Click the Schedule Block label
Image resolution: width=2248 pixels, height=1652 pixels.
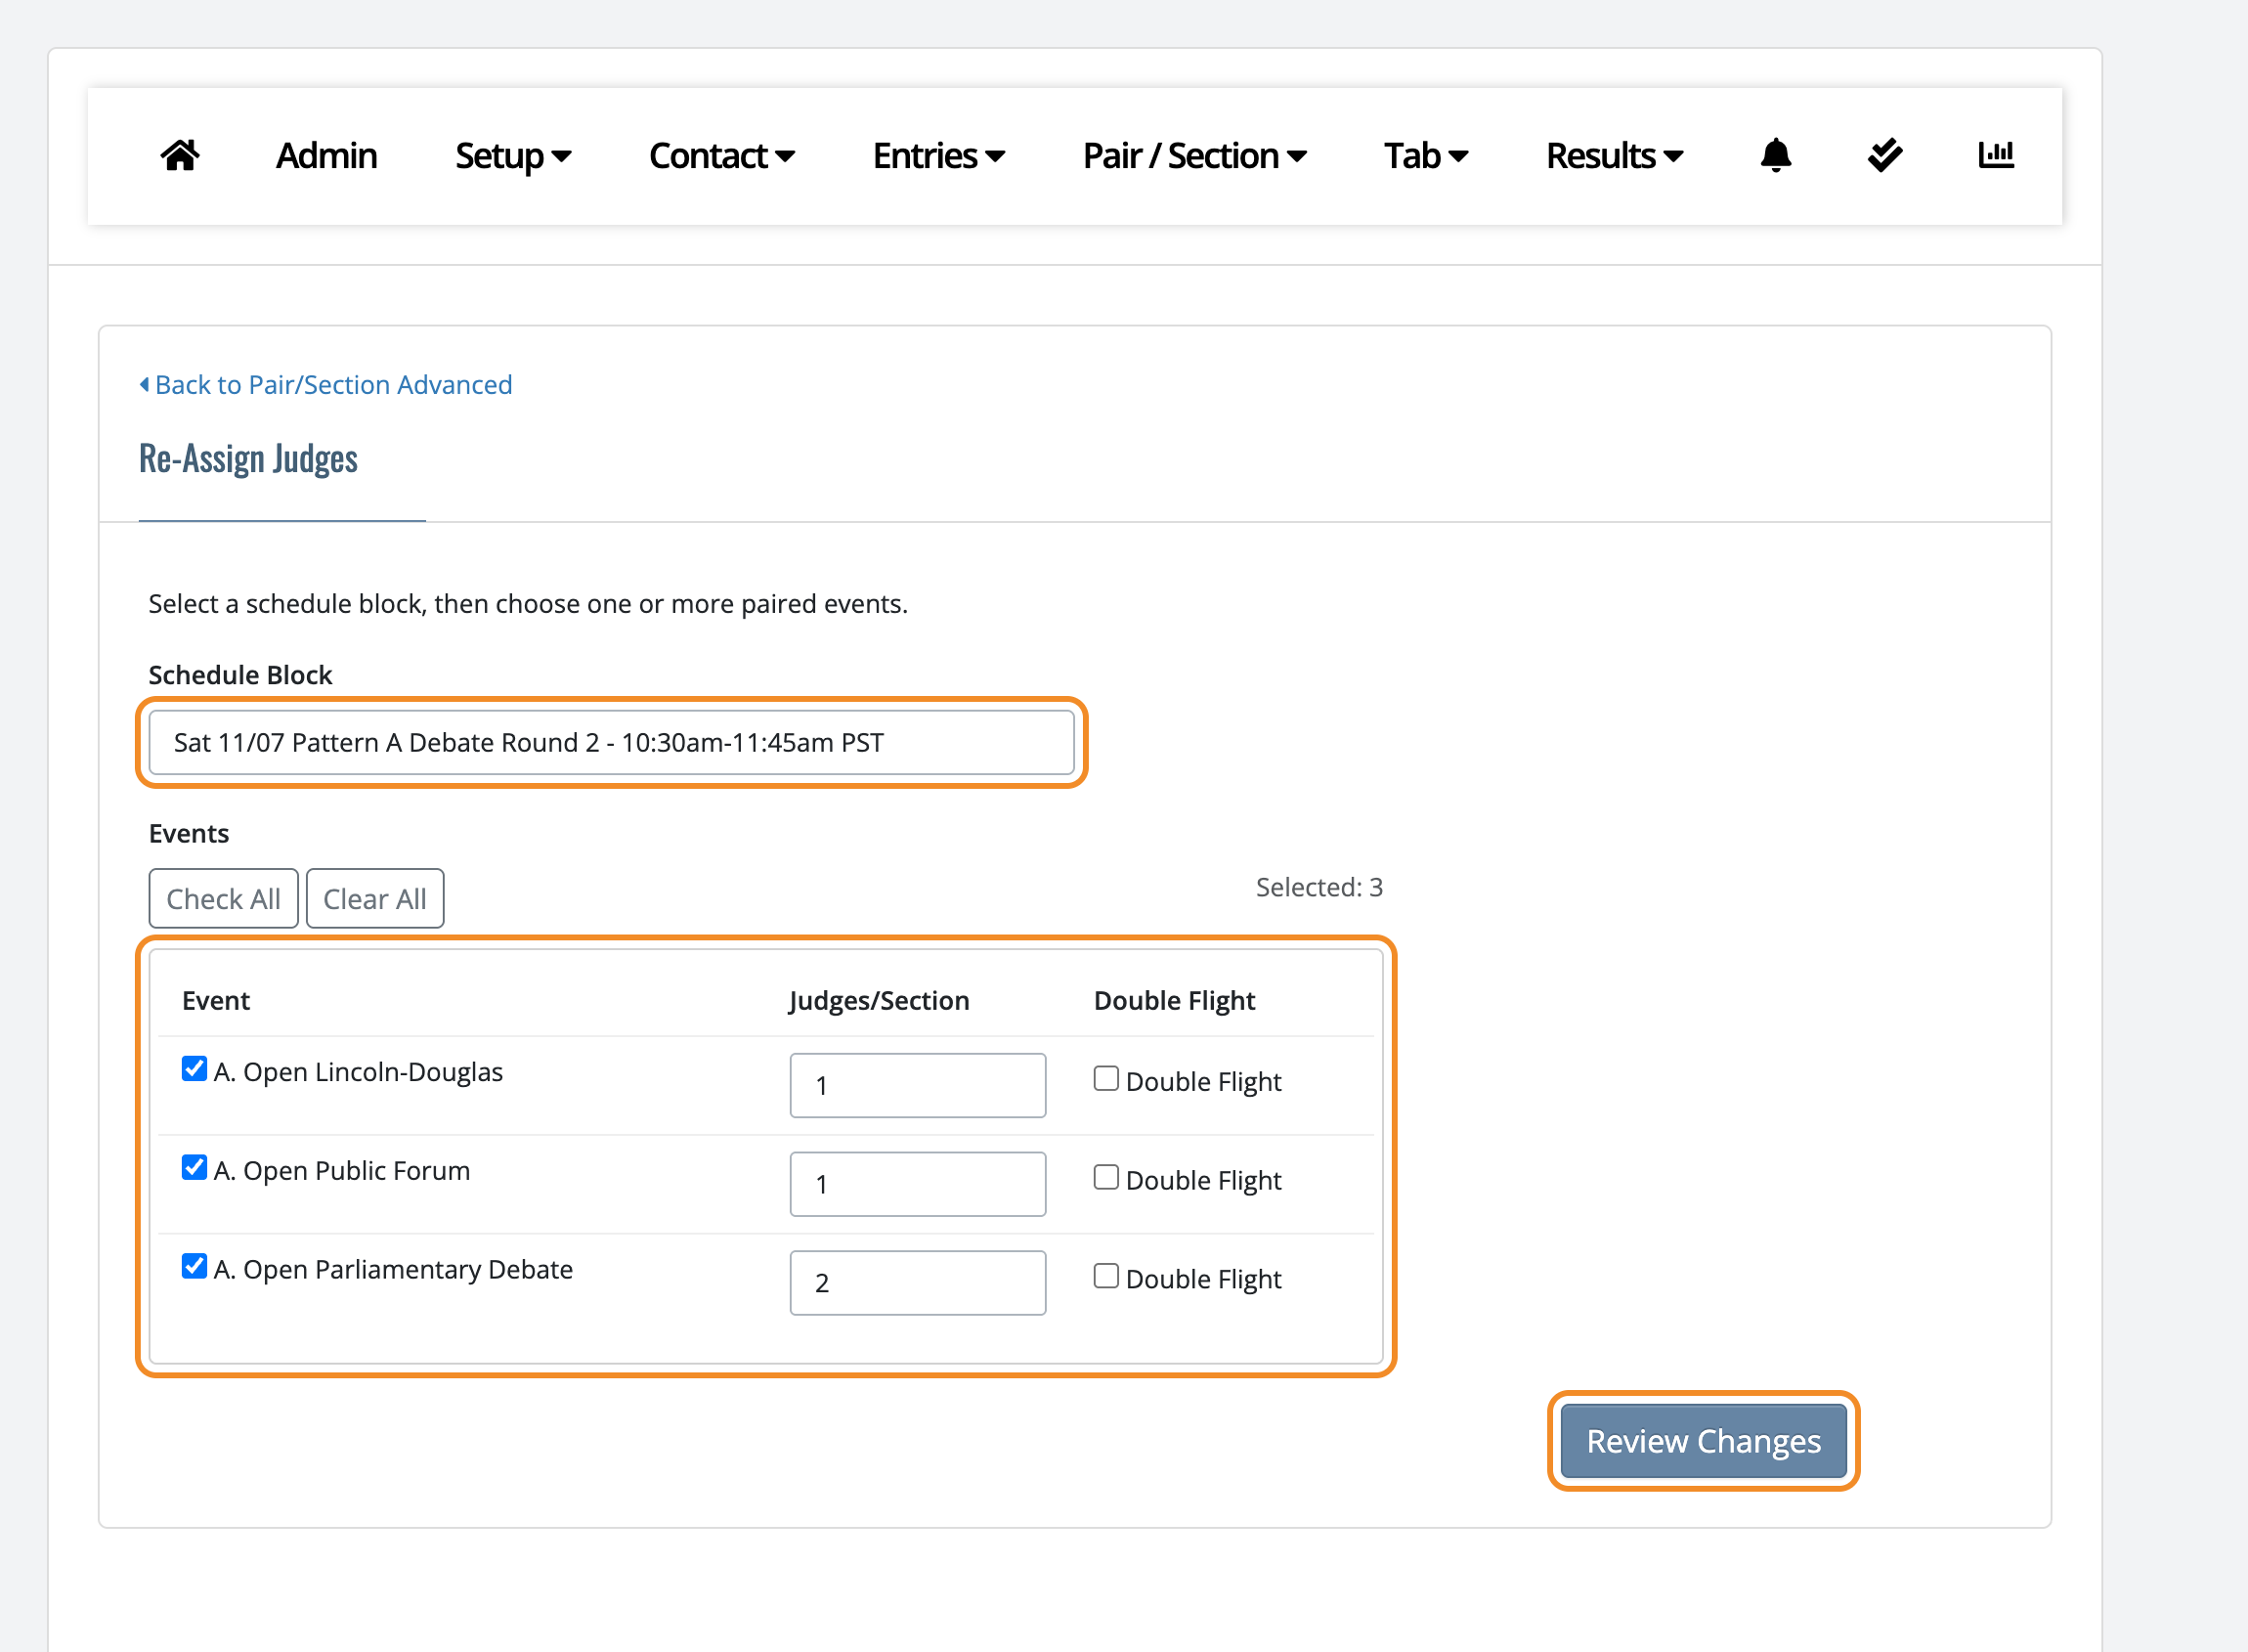tap(240, 675)
